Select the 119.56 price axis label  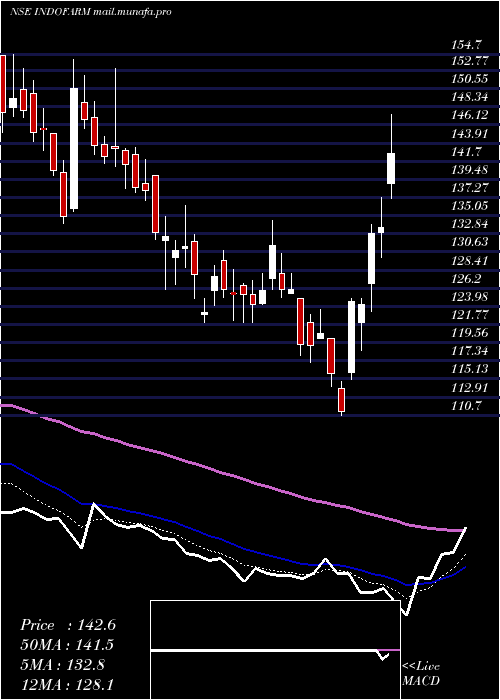click(470, 333)
